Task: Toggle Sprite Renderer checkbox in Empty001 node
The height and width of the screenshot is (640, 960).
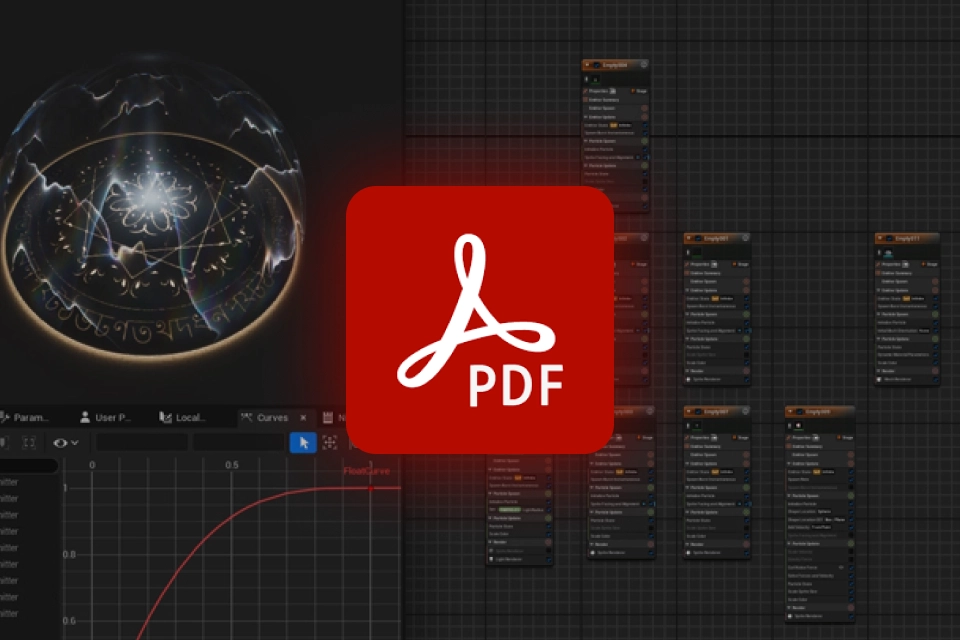Action: (746, 380)
